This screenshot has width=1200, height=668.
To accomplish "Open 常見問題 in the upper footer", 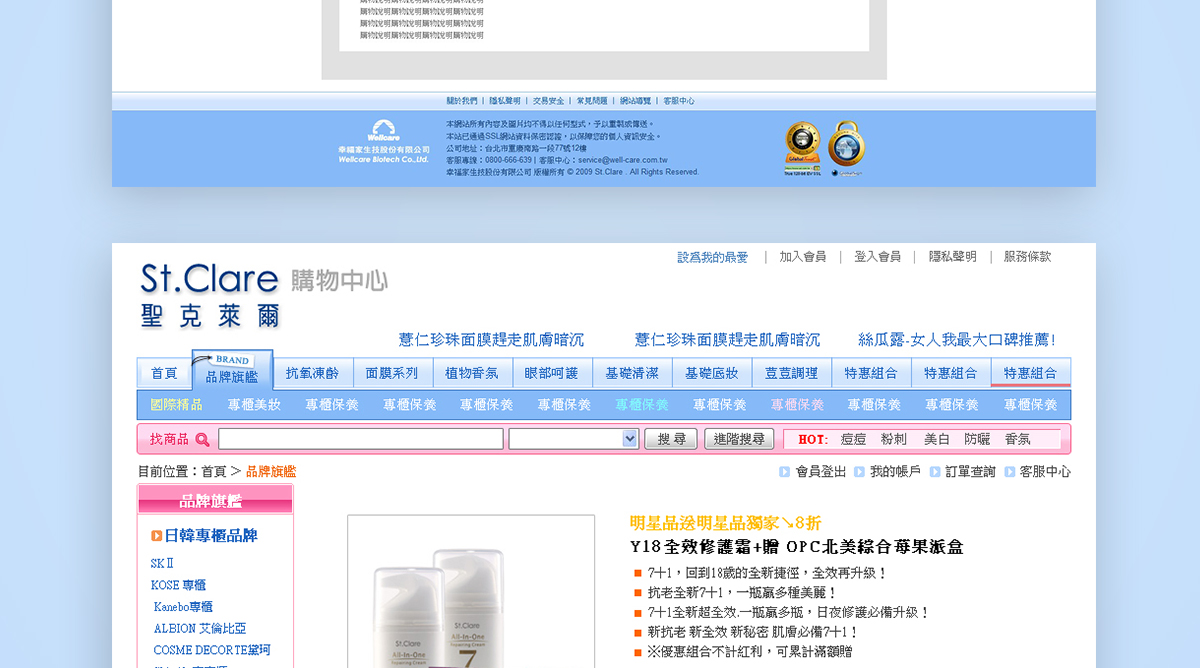I will click(x=592, y=101).
